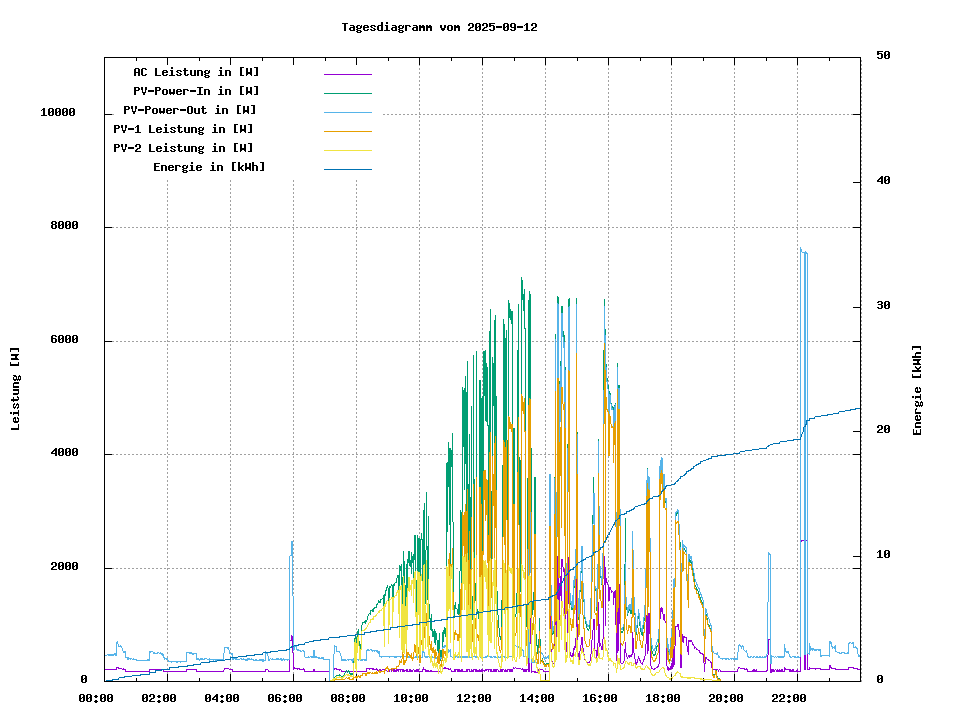The image size is (960, 720).
Task: Select the PV-2 Leistung legend label
Action: click(183, 148)
